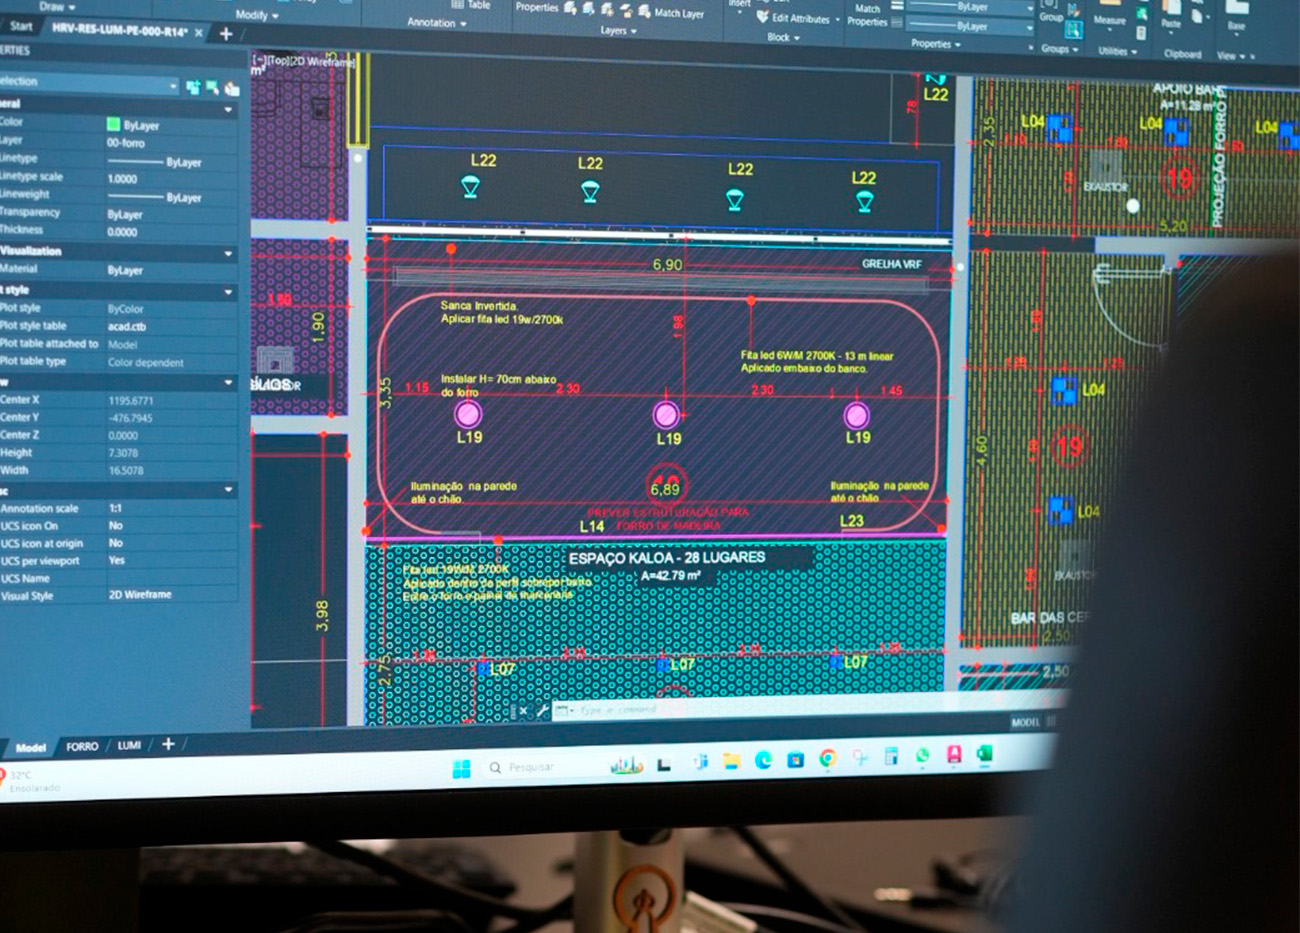Click the Match Properties tool

point(867,14)
